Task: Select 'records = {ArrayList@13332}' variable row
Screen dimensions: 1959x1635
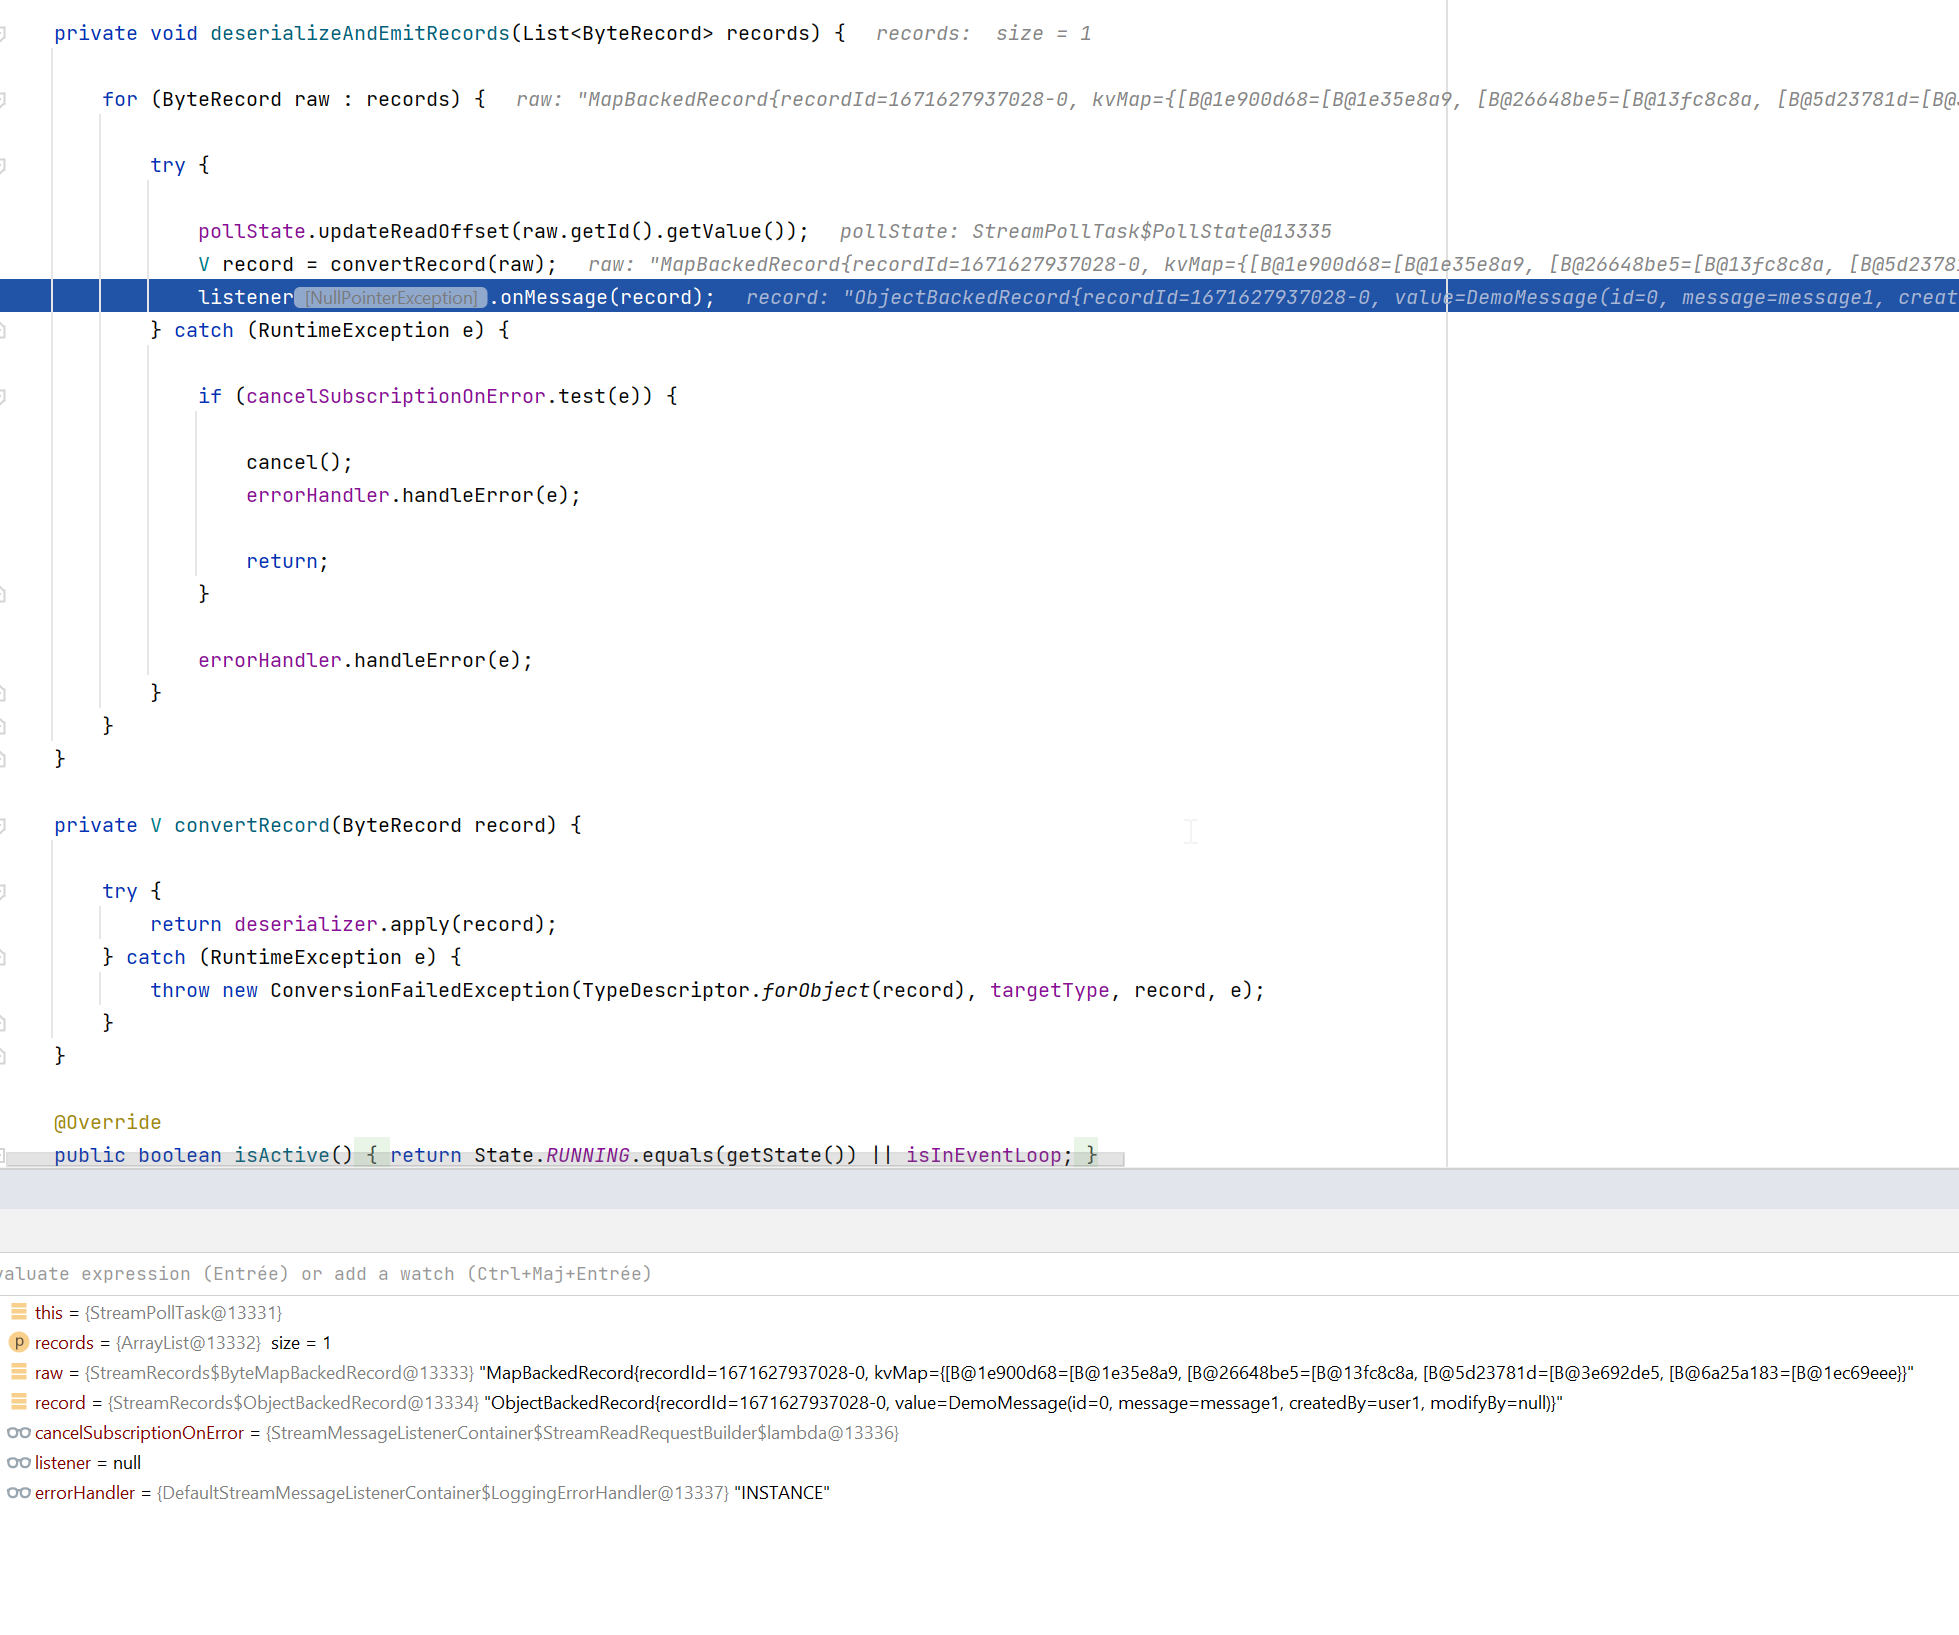Action: point(979,1342)
